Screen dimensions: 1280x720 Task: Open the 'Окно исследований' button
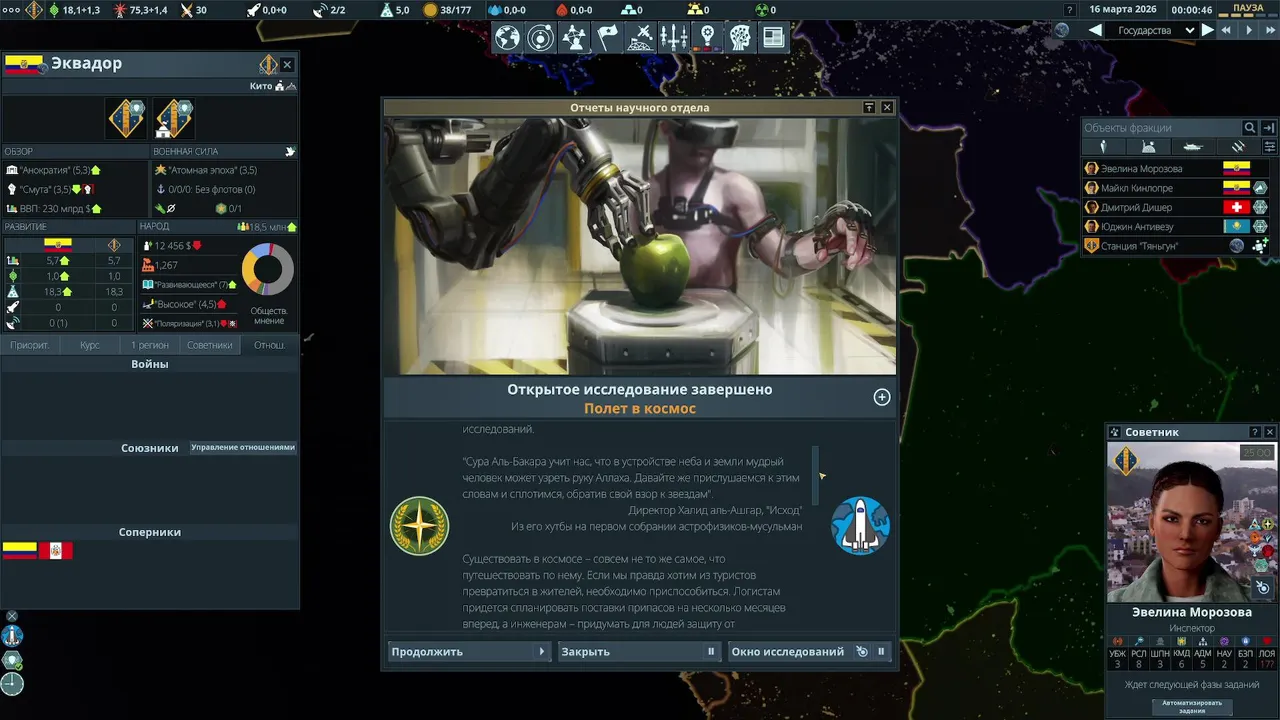pos(809,652)
